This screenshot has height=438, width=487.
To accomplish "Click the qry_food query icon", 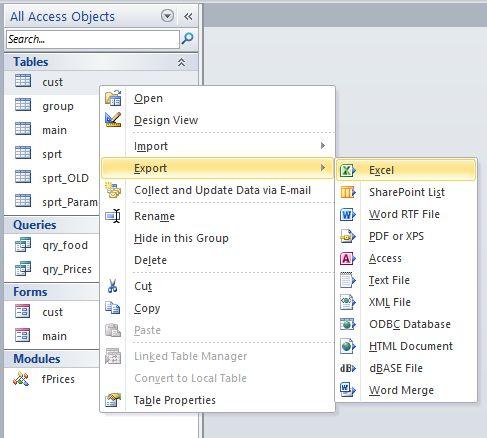I will [23, 245].
